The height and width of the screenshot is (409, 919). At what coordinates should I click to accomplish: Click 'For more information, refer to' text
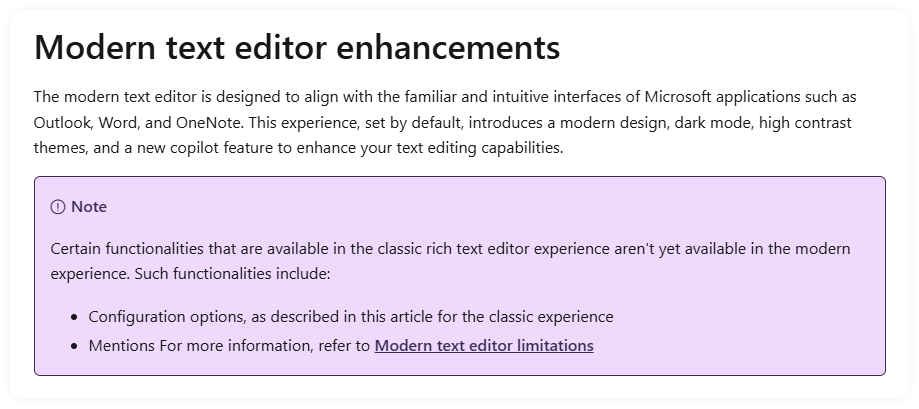click(x=265, y=346)
